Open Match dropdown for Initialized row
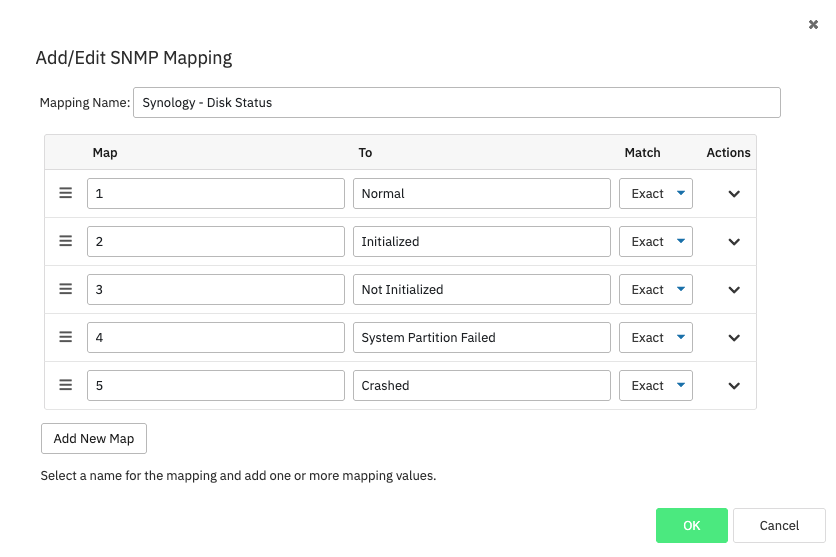Viewport: 836px width, 557px height. [656, 241]
